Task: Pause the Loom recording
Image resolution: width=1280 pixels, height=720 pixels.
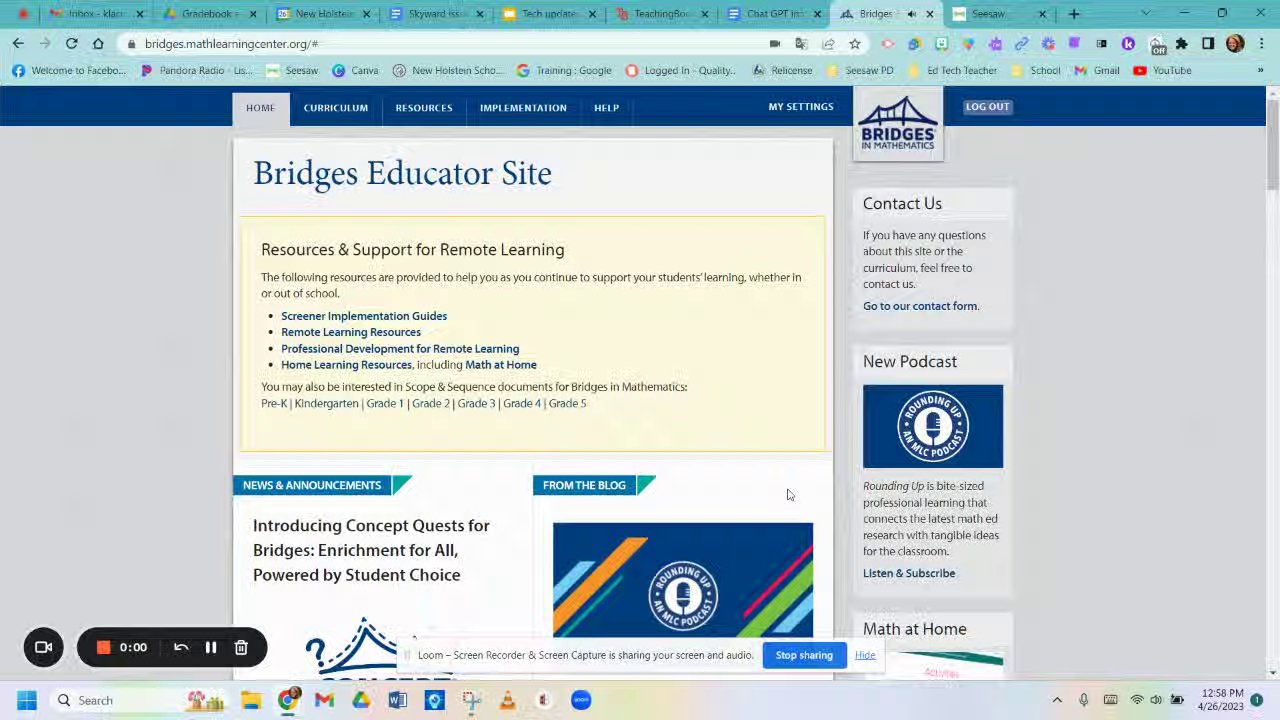Action: [x=211, y=647]
